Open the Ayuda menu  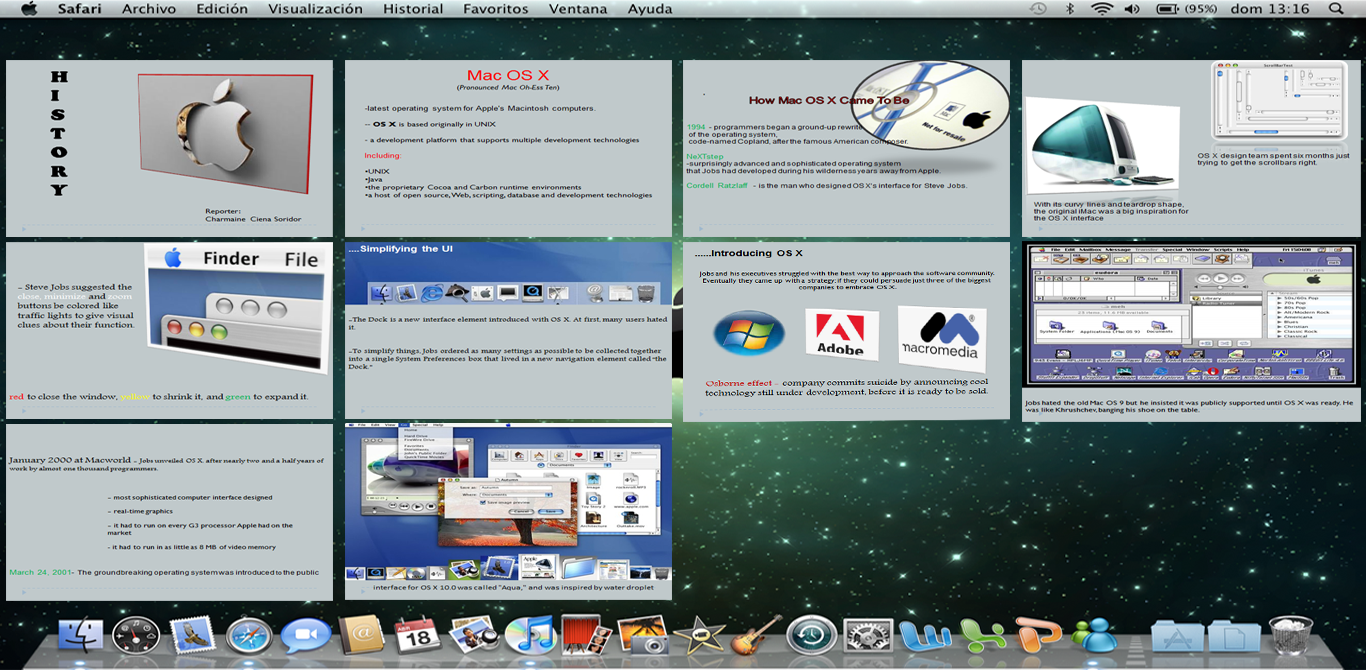pos(650,9)
